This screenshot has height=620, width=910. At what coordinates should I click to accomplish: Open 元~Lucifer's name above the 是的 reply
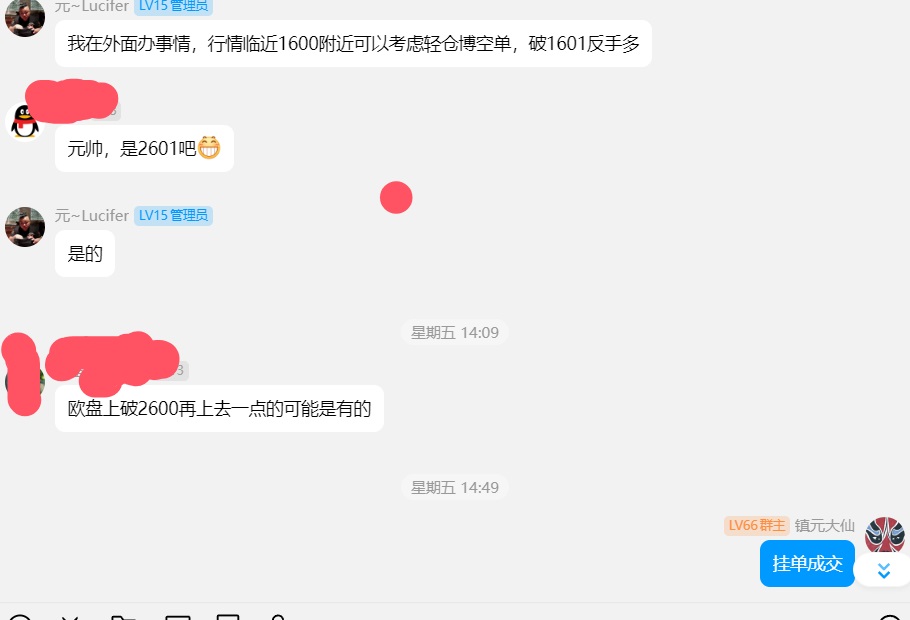(x=92, y=215)
